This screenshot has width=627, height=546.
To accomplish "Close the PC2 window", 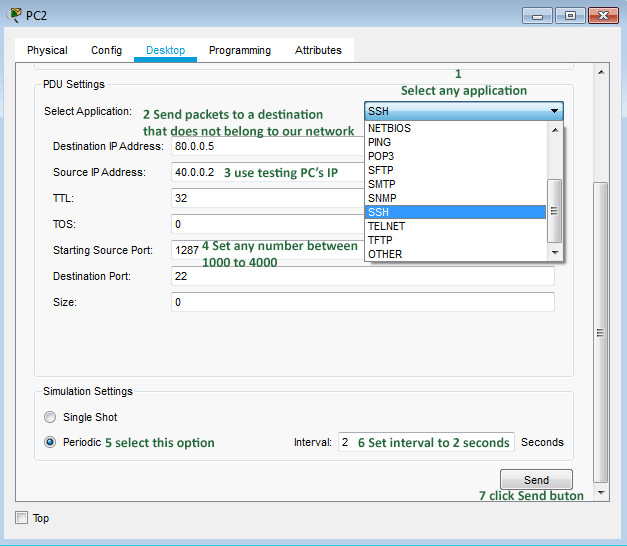I will click(603, 16).
